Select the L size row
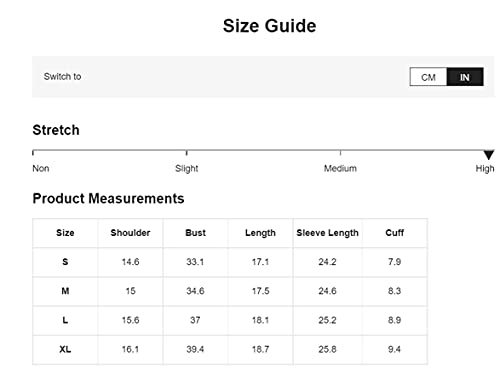Image resolution: width=500 pixels, height=380 pixels. (230, 320)
